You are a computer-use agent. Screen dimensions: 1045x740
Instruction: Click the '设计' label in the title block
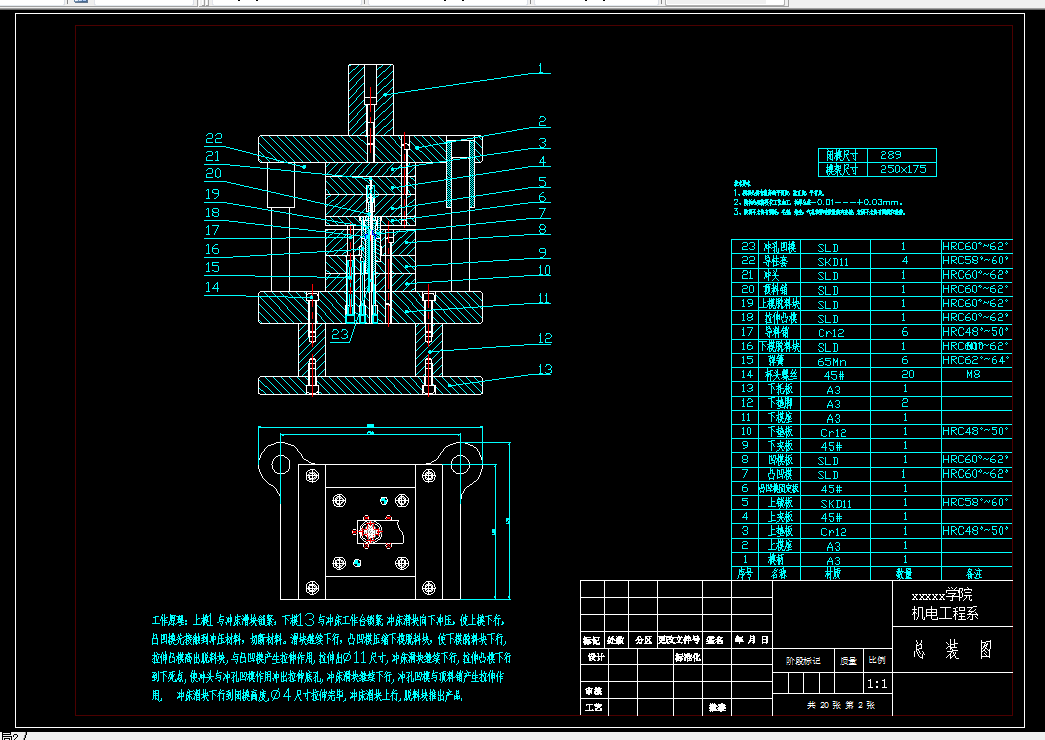pos(595,657)
